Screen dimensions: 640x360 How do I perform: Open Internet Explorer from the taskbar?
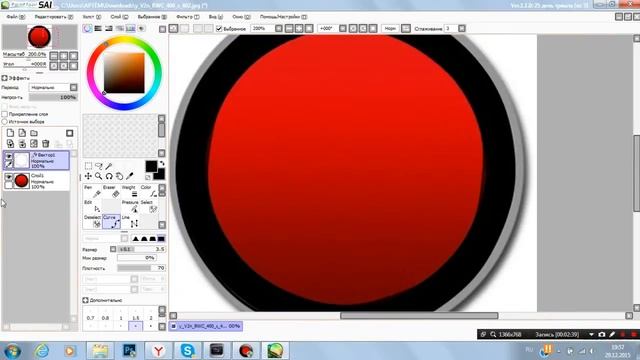(x=42, y=351)
